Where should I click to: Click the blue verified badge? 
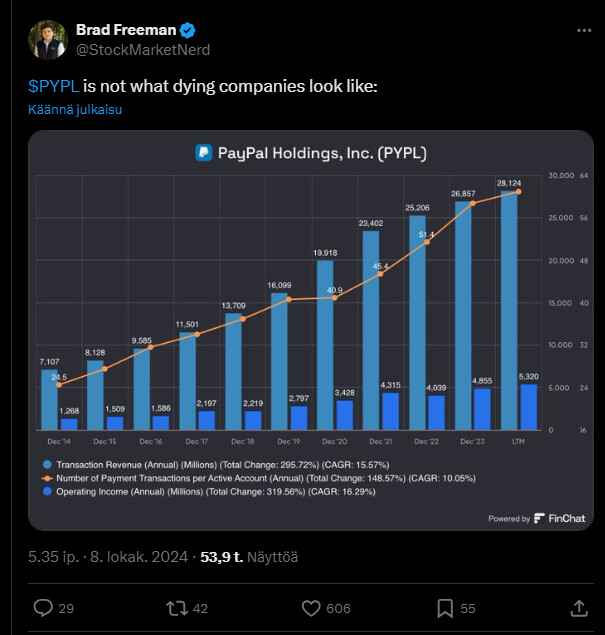pos(187,30)
